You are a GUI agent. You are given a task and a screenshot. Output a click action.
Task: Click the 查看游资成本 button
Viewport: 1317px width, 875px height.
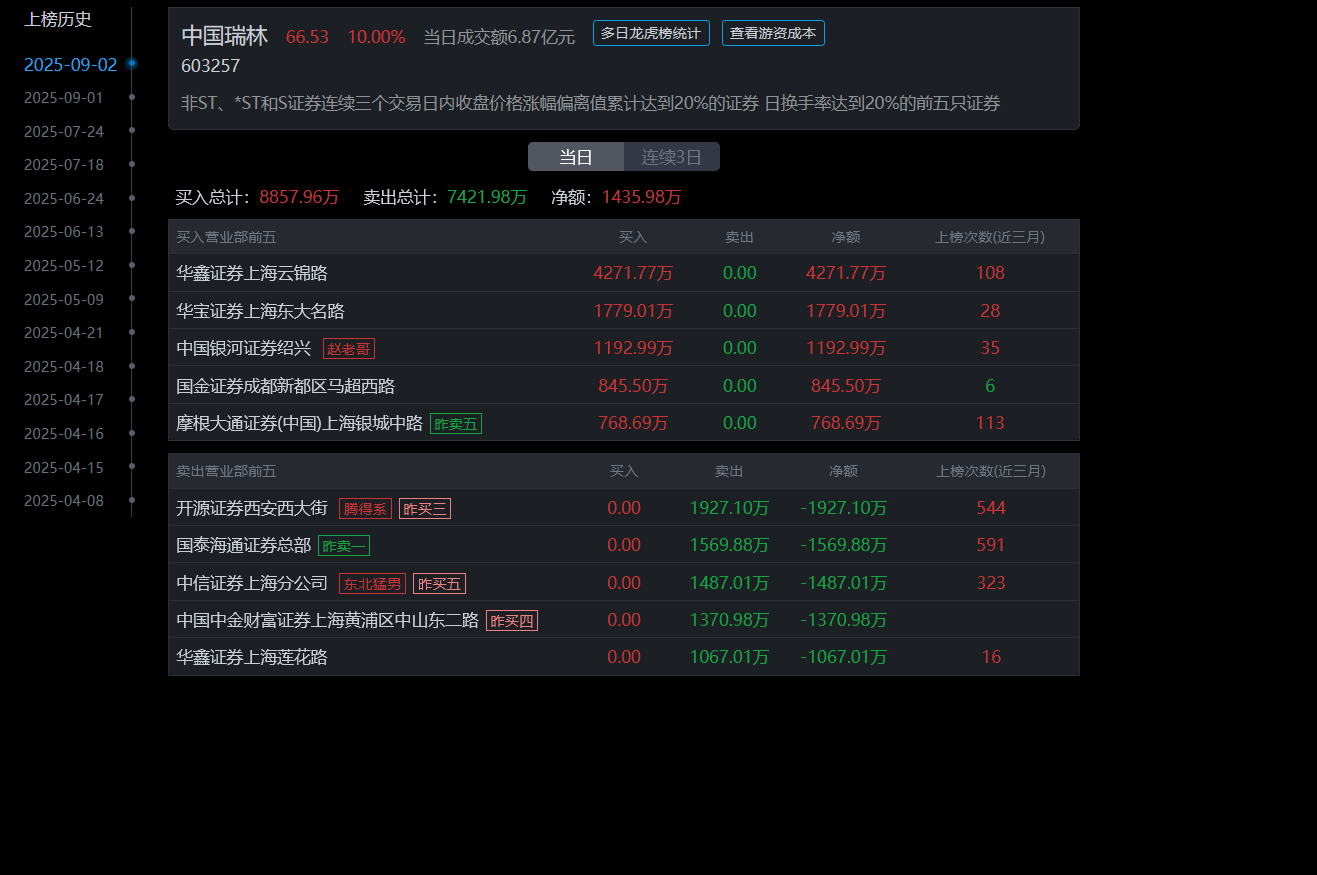pyautogui.click(x=773, y=33)
